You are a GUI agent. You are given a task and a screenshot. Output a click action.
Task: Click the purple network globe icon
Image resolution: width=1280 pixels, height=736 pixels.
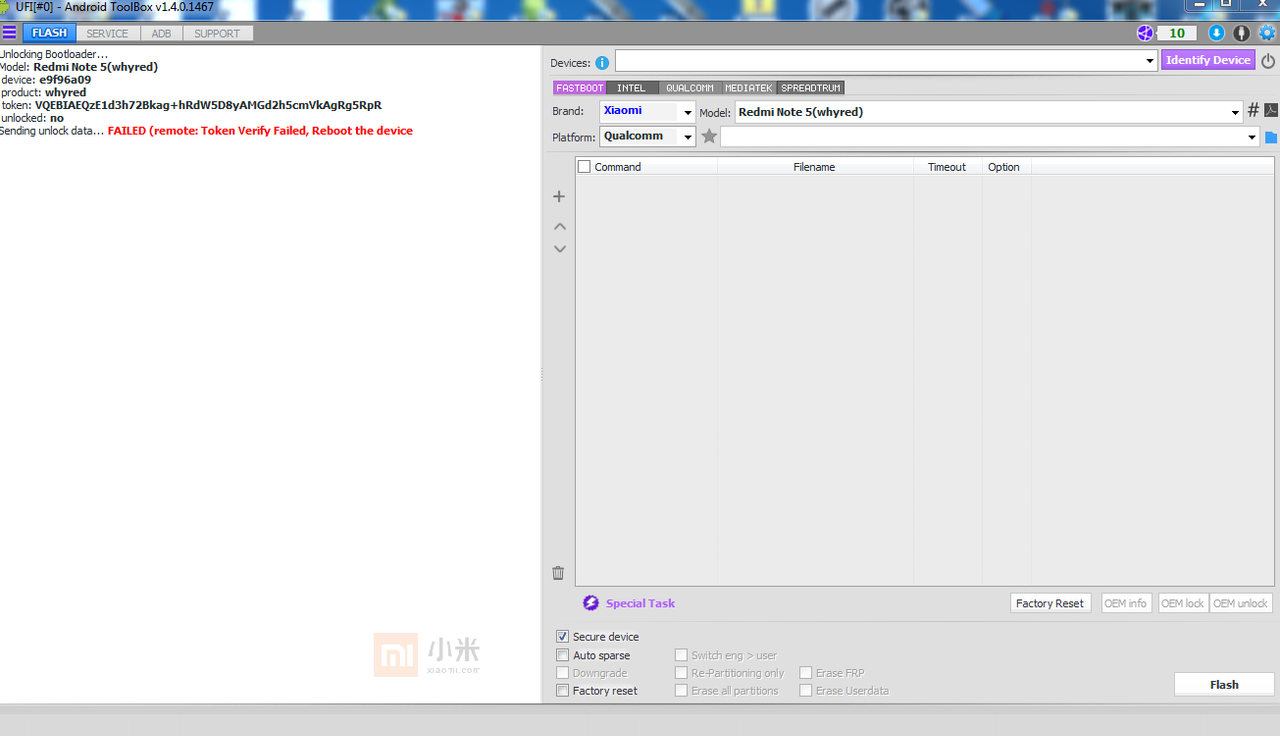pos(1145,33)
